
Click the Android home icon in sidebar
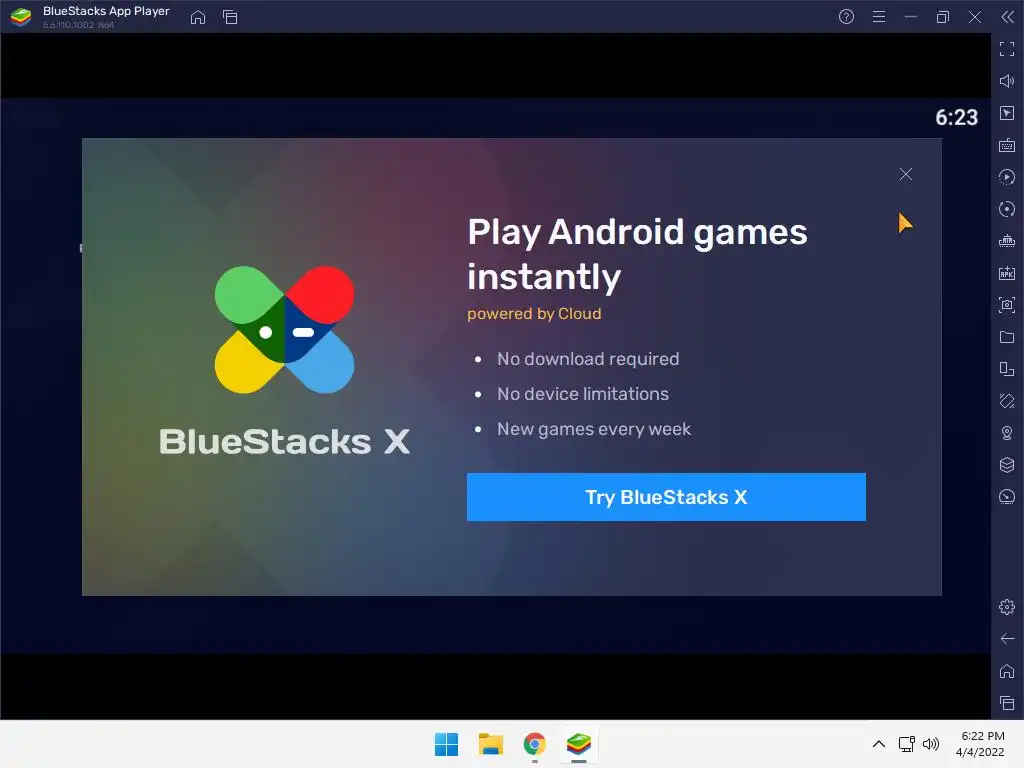point(1007,671)
